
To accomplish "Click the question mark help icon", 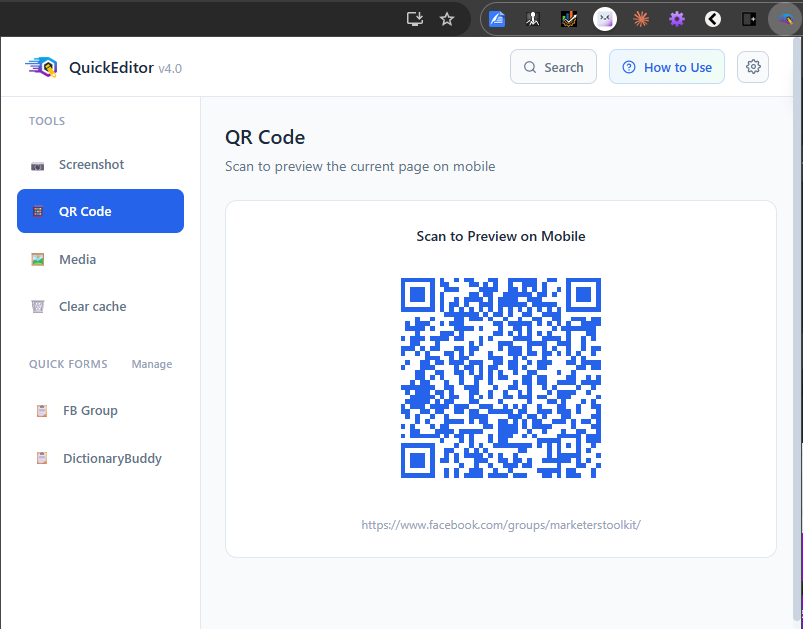I will (x=629, y=67).
